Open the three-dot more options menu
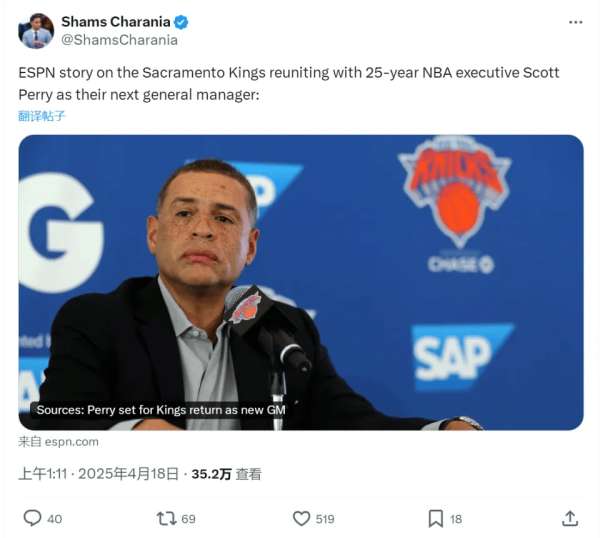This screenshot has height=538, width=600. (575, 23)
